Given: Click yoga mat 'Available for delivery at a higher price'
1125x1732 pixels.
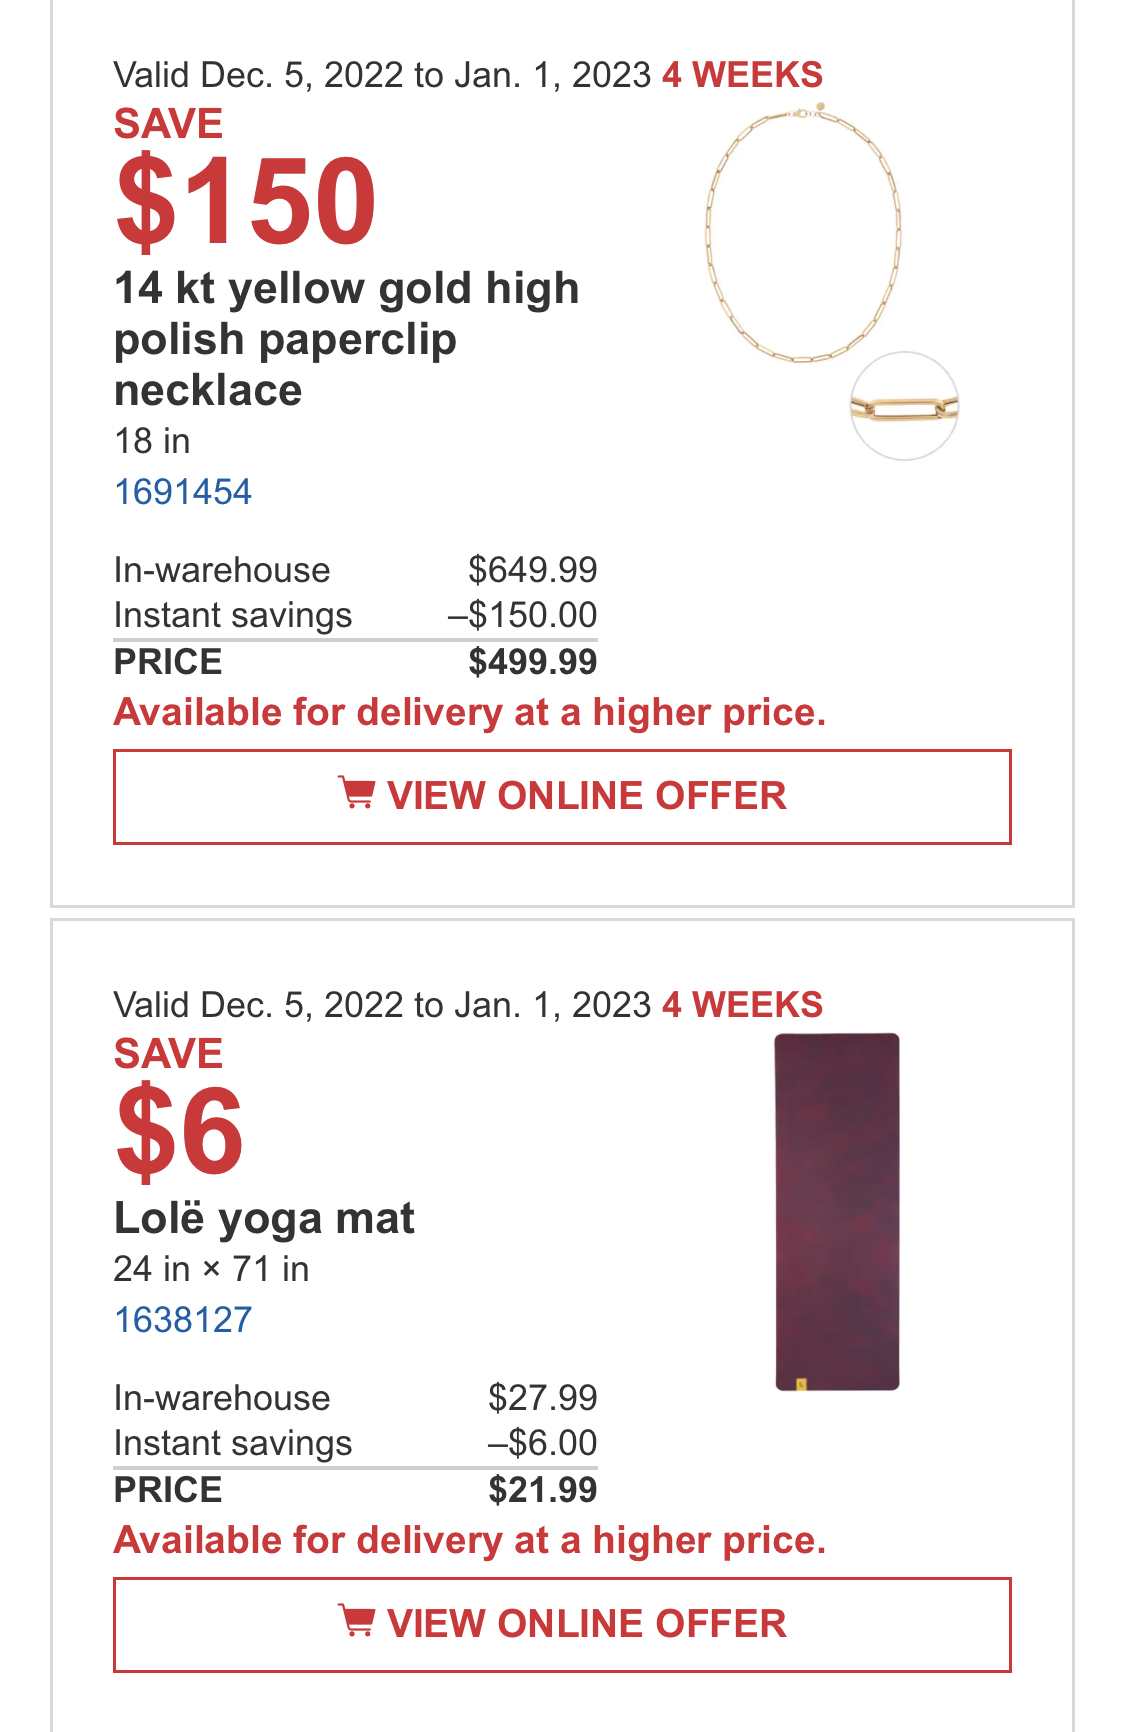Looking at the screenshot, I should 470,1541.
